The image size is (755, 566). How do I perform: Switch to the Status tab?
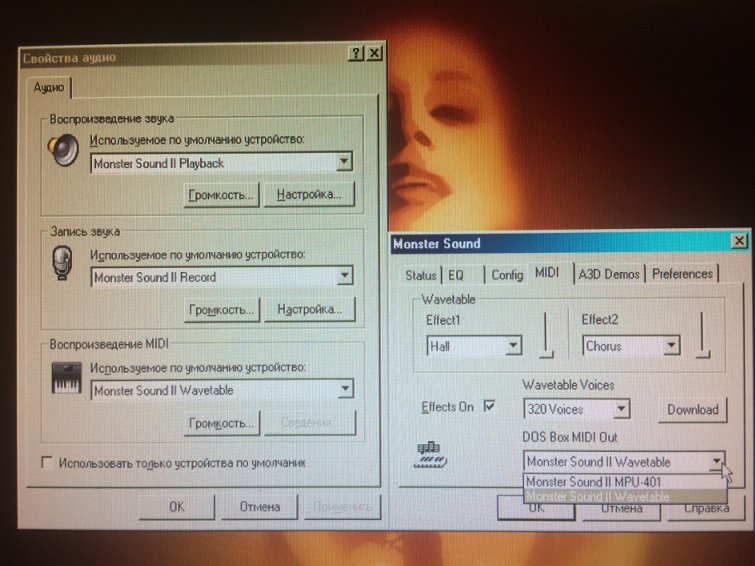[420, 276]
